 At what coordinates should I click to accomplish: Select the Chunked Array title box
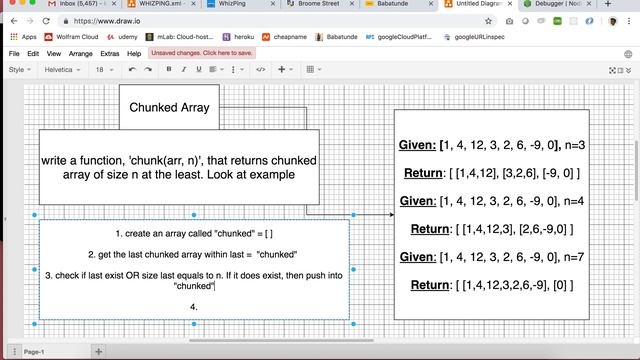pos(169,107)
